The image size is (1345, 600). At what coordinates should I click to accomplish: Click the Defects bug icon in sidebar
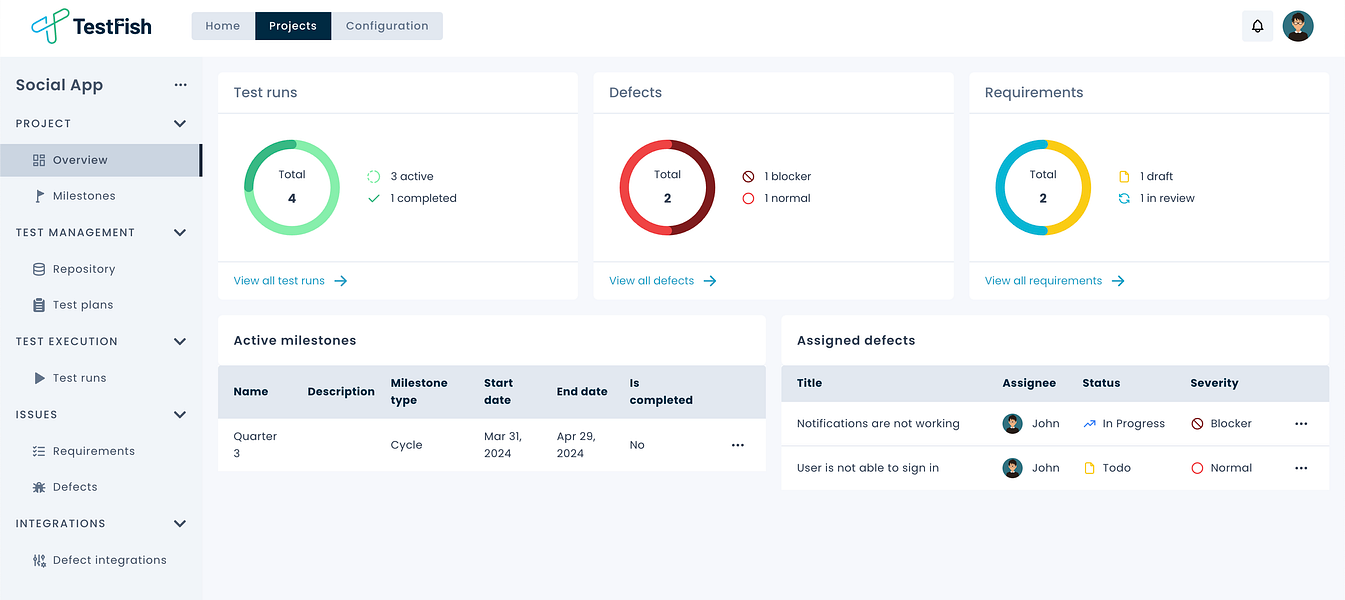point(39,487)
